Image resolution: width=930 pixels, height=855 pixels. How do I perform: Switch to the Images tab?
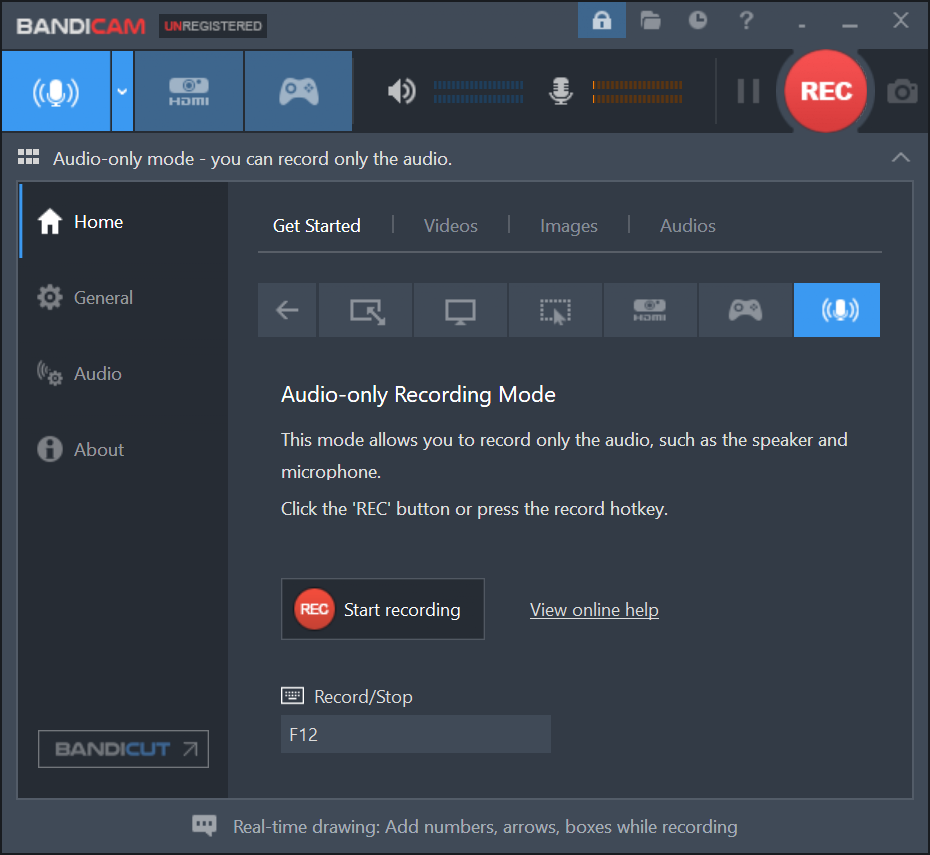point(569,226)
